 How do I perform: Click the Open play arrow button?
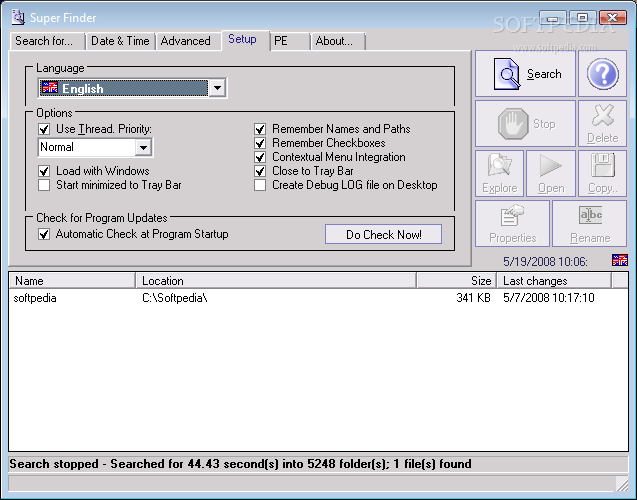tap(551, 173)
